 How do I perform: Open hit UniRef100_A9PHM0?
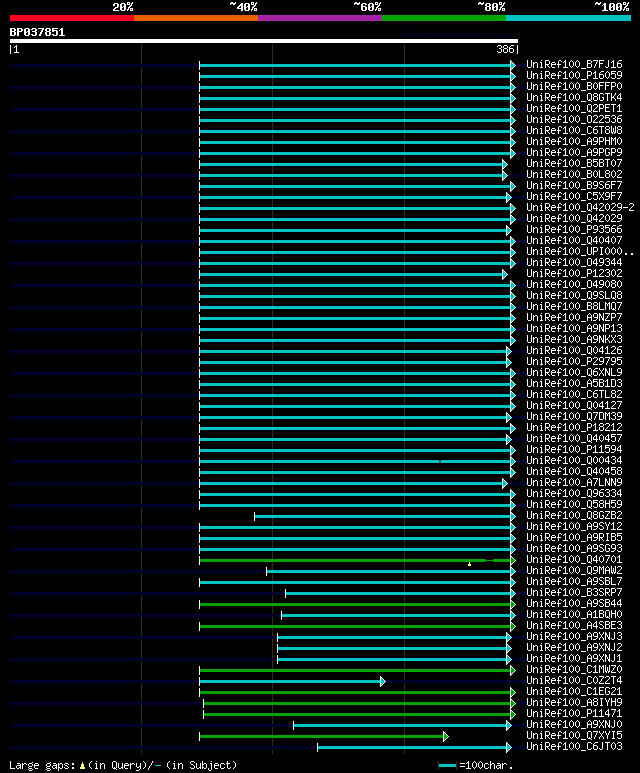(x=574, y=141)
